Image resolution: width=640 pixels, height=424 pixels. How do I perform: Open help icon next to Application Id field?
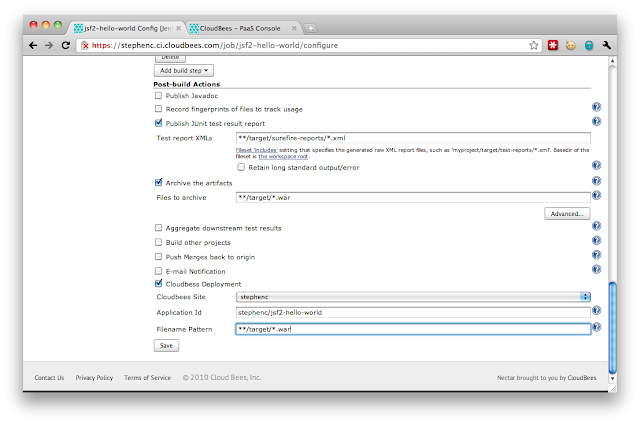pos(596,311)
